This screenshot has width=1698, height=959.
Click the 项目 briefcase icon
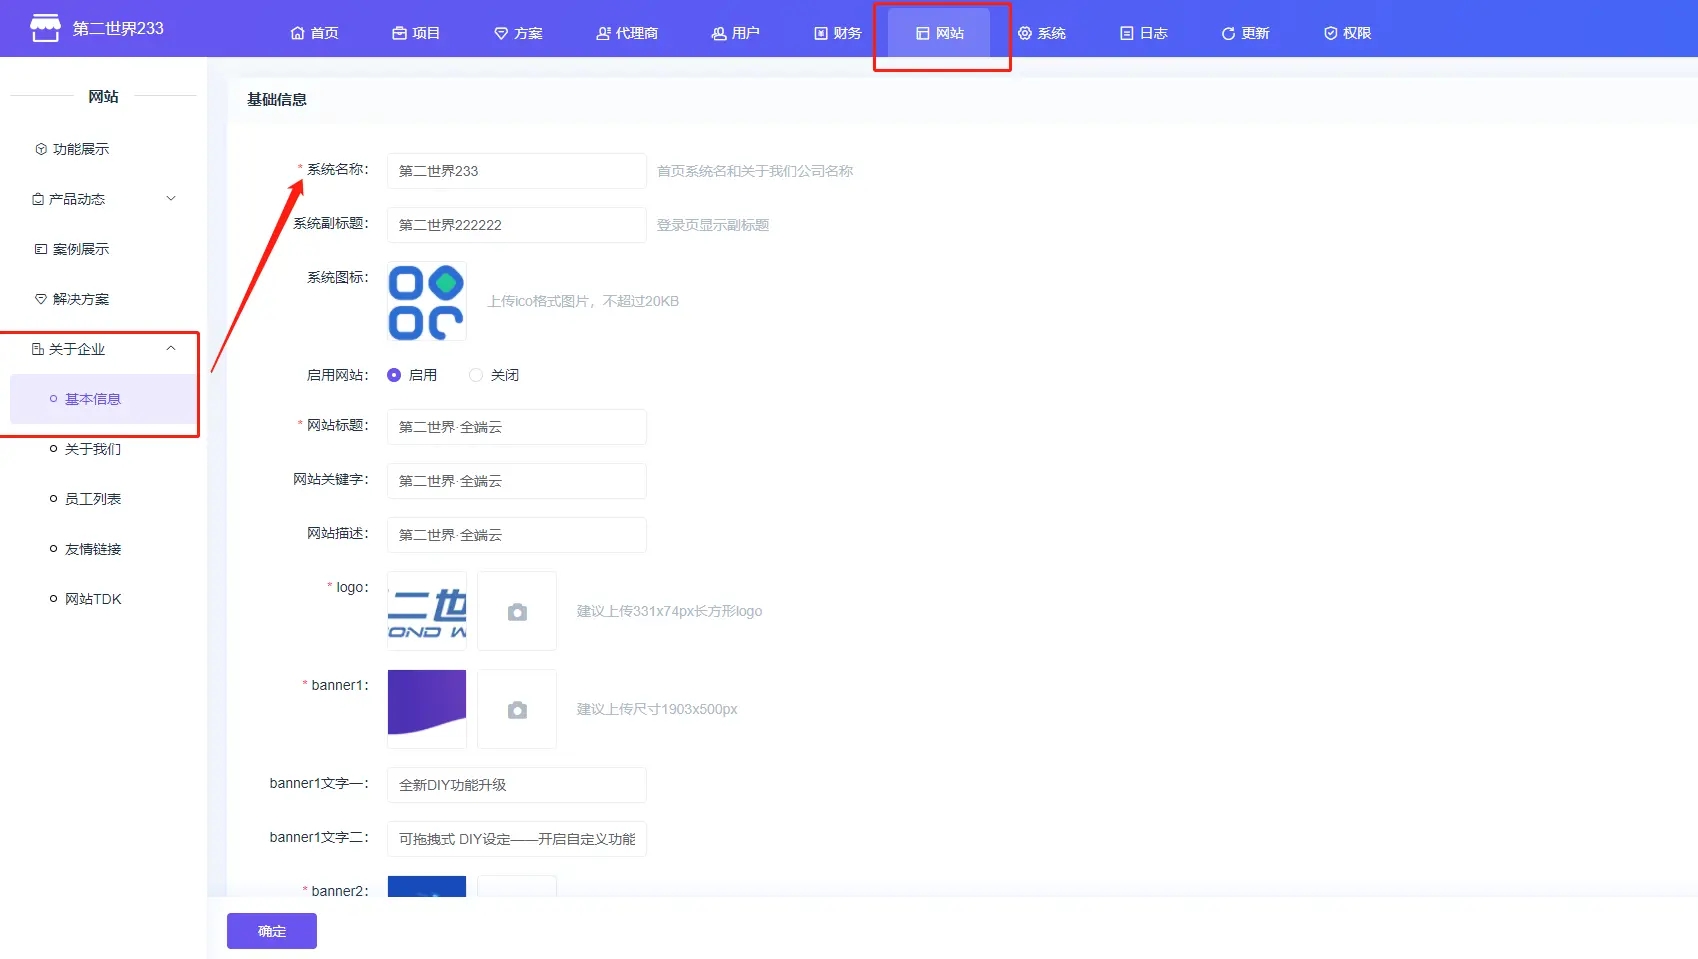pos(399,33)
